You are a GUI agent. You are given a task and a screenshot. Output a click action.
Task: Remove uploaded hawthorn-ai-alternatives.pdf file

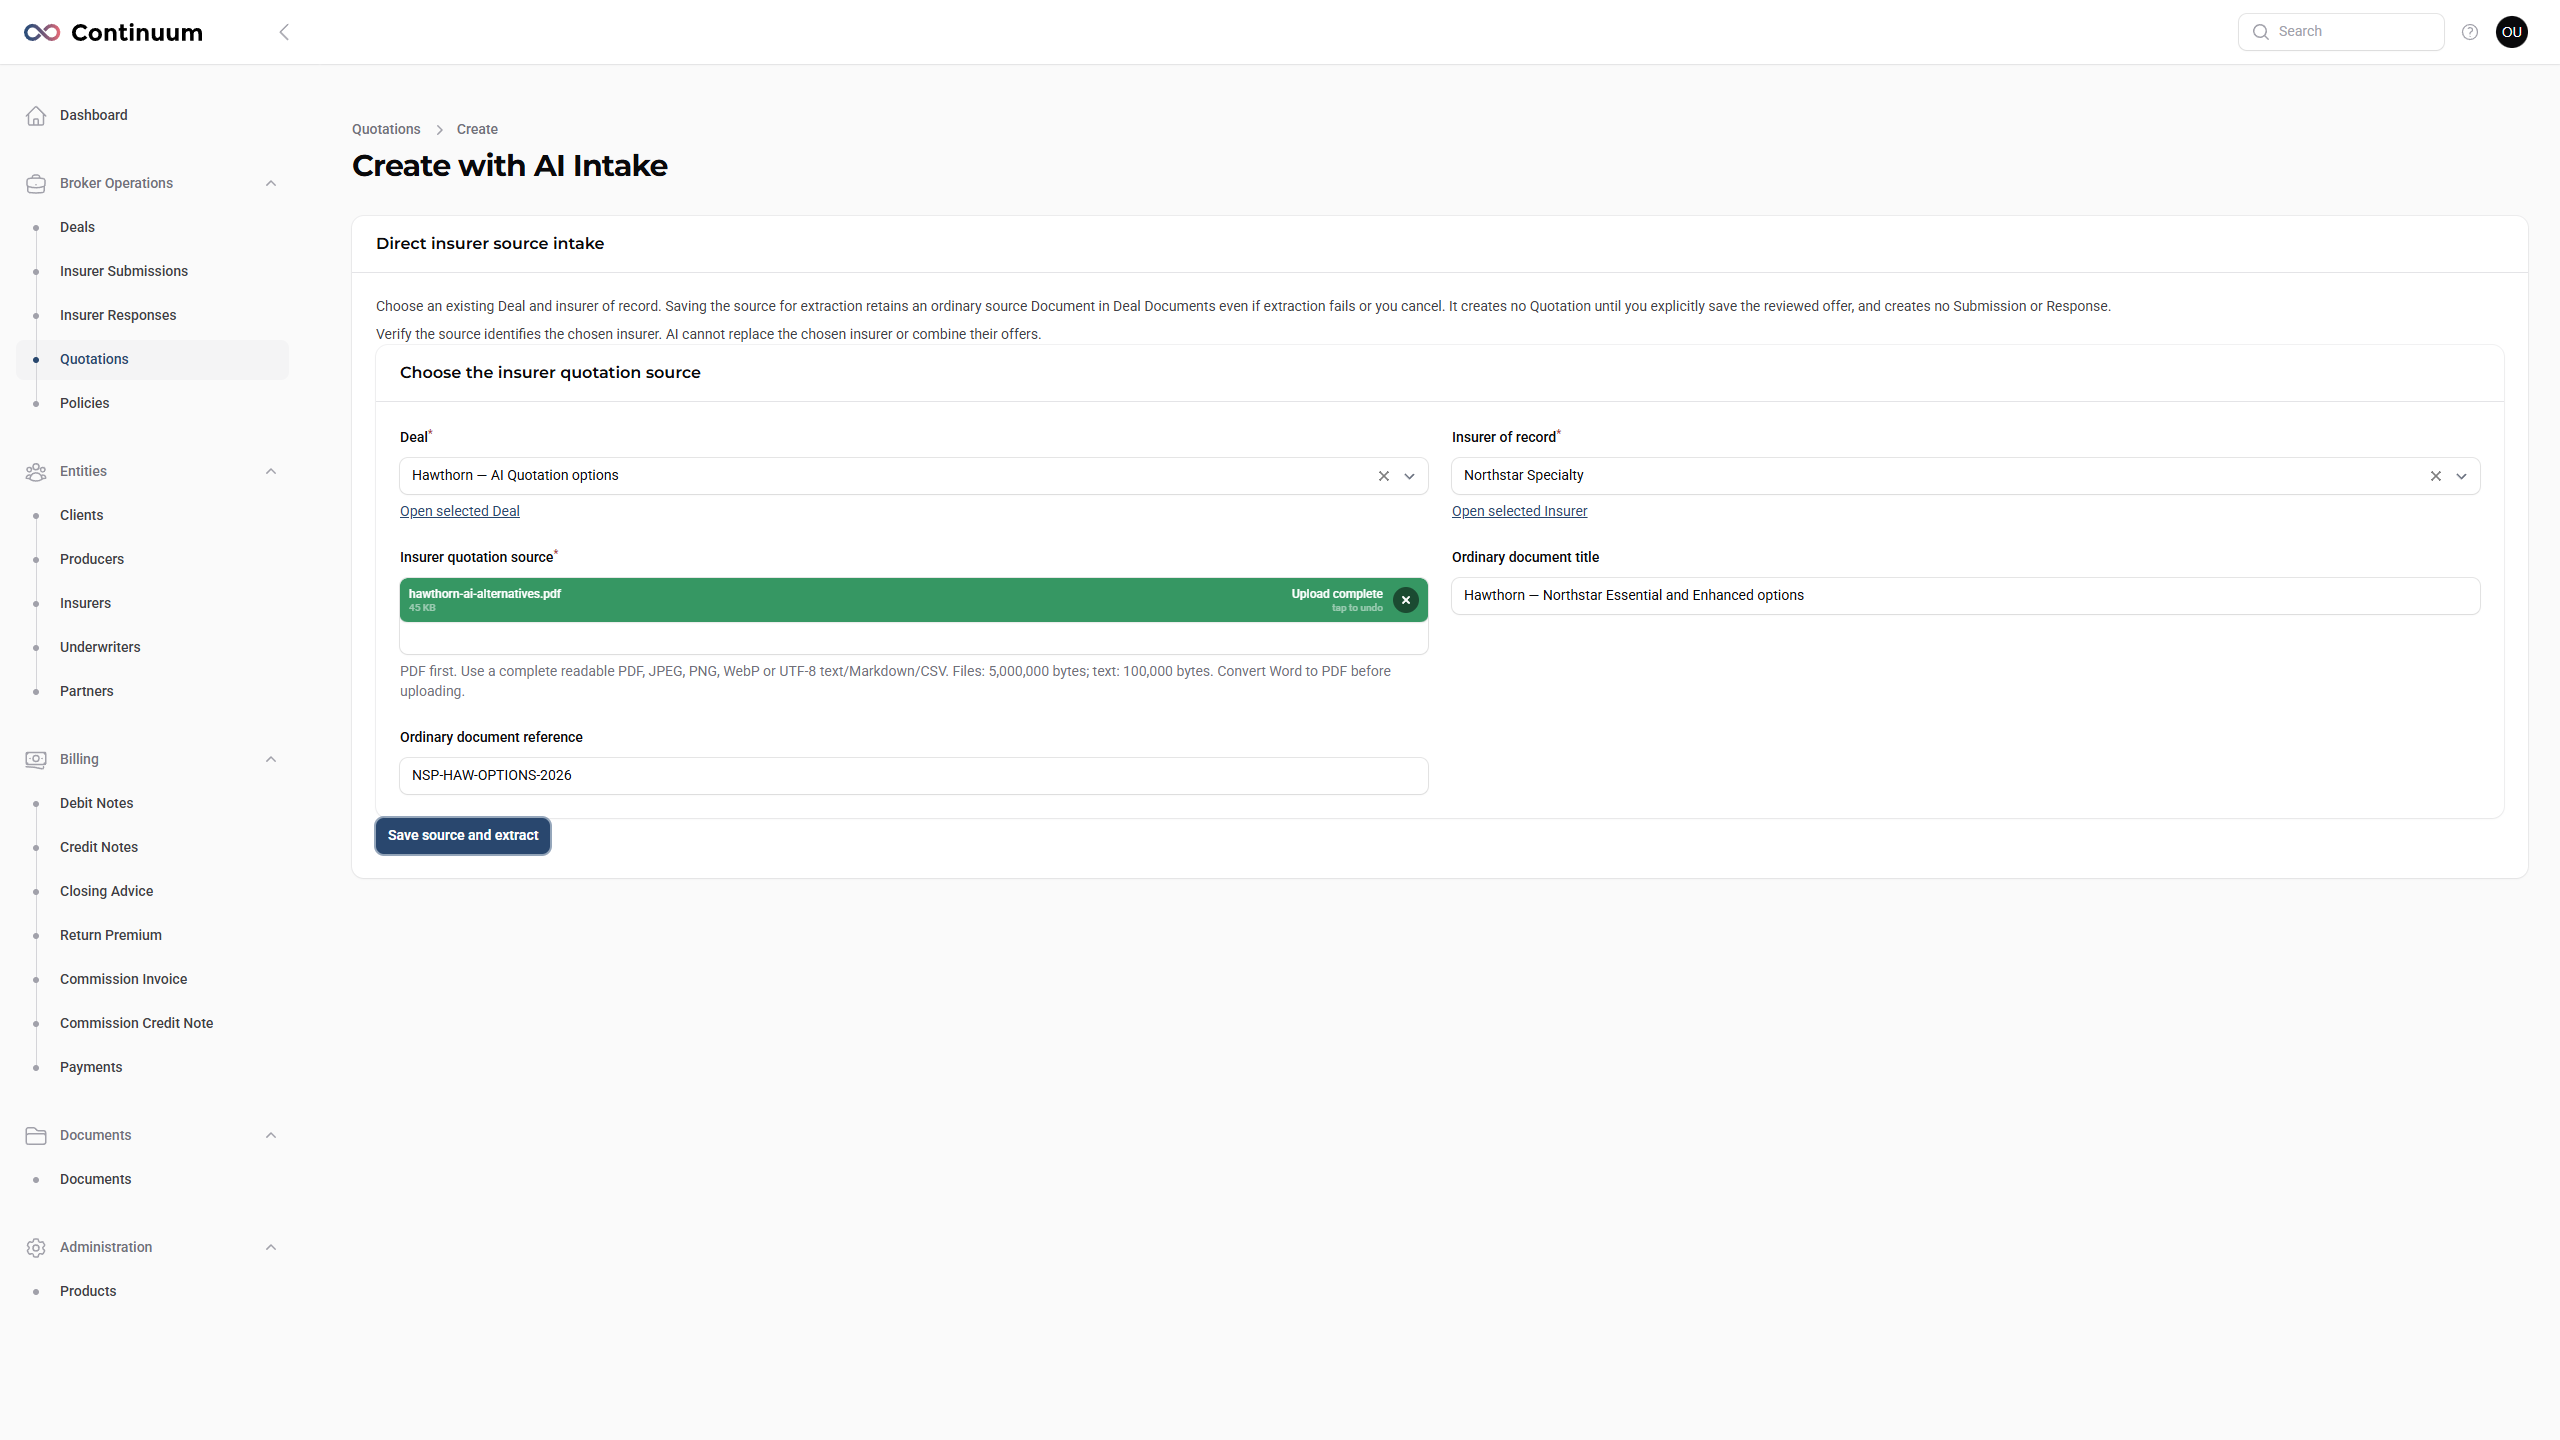coord(1406,600)
